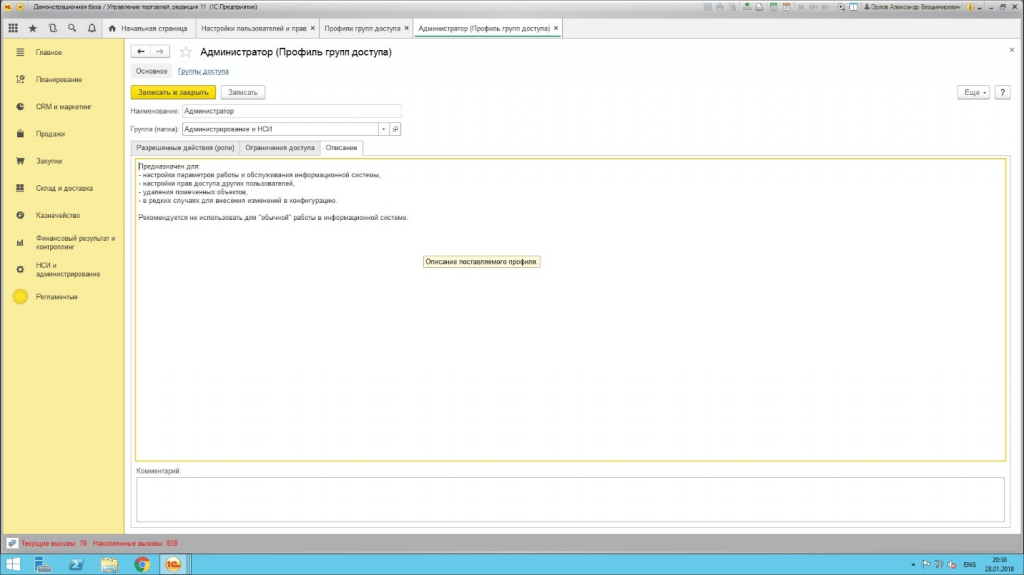Screen dimensions: 1024x575
Task: Open the Группы доступа link
Action: [203, 71]
